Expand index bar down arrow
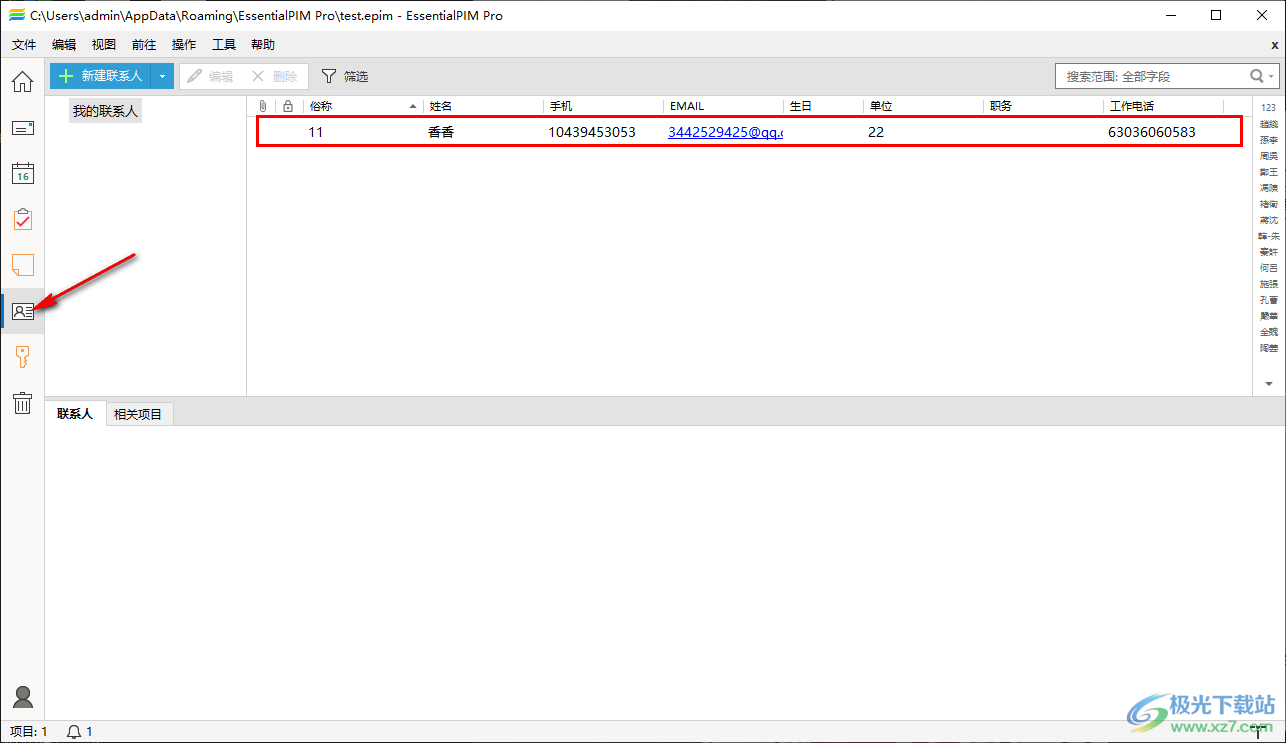Viewport: 1286px width, 743px height. [x=1268, y=384]
